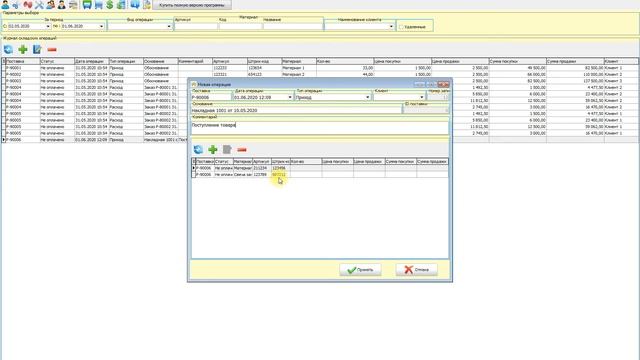640x360 pixels.
Task: Sort journal by 'Штрих-код' column header
Action: pyautogui.click(x=264, y=61)
